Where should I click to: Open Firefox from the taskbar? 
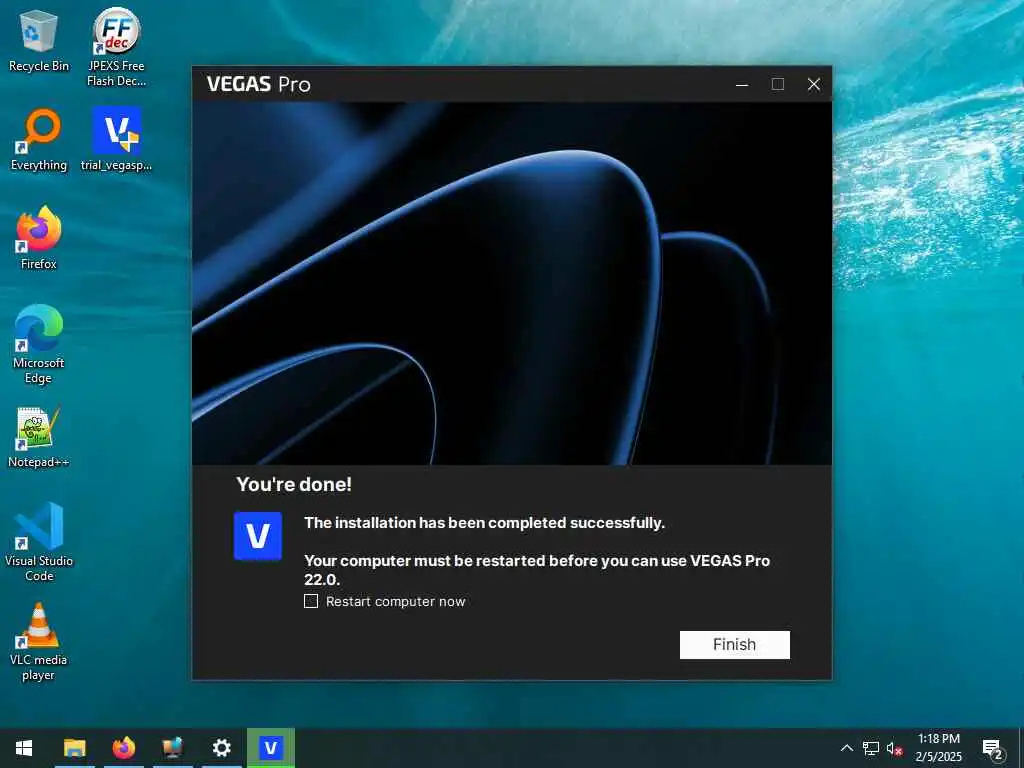point(123,748)
